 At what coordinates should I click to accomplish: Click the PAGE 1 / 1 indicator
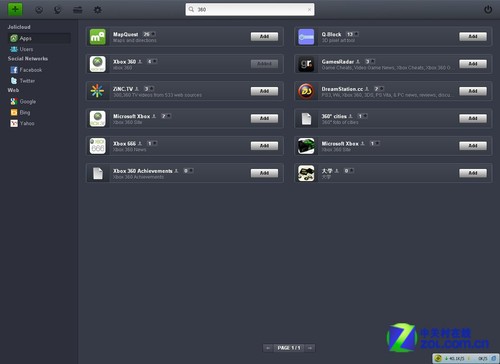click(289, 348)
